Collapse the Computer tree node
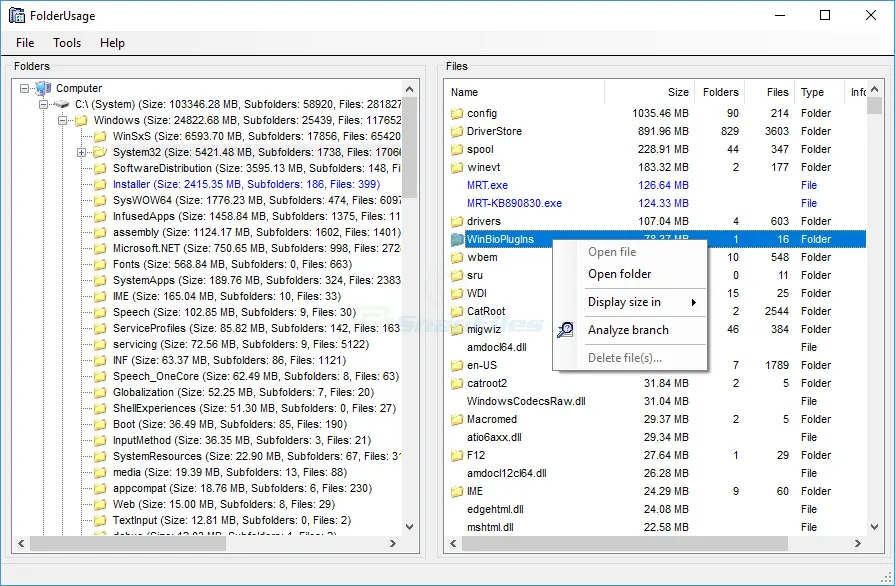895x586 pixels. tap(25, 88)
